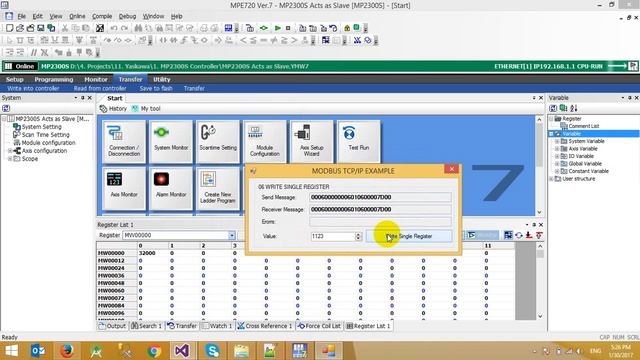Expand System Variable in Variable panel
The image size is (640, 360).
(557, 141)
